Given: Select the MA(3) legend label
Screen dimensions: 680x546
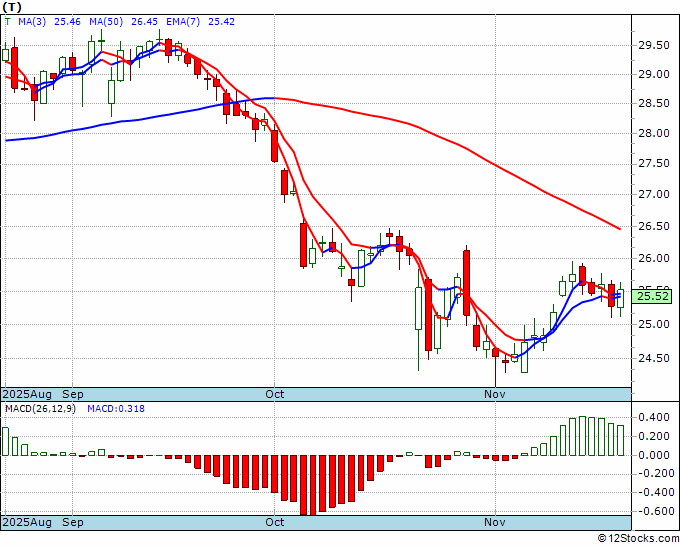Looking at the screenshot, I should coord(32,22).
